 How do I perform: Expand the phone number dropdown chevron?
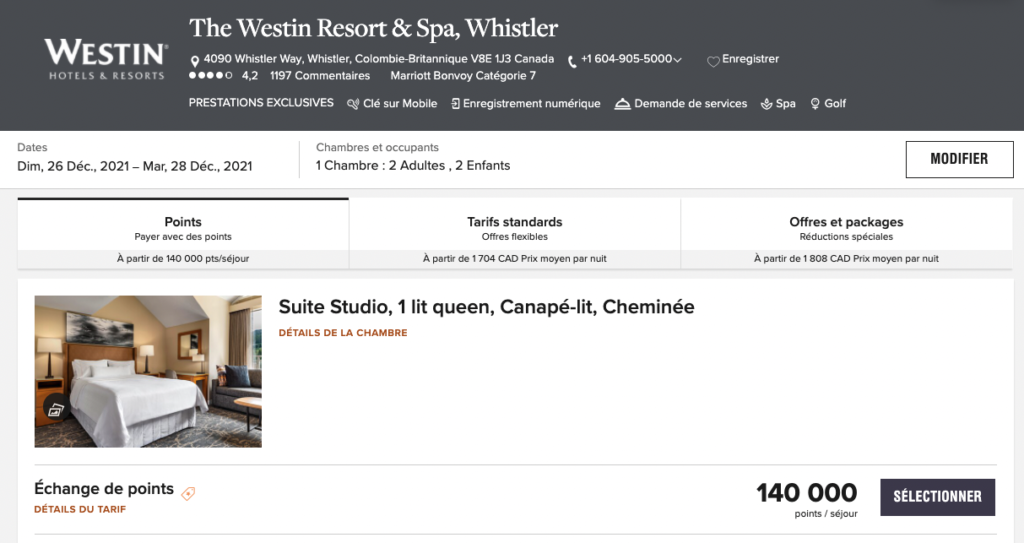coord(678,60)
